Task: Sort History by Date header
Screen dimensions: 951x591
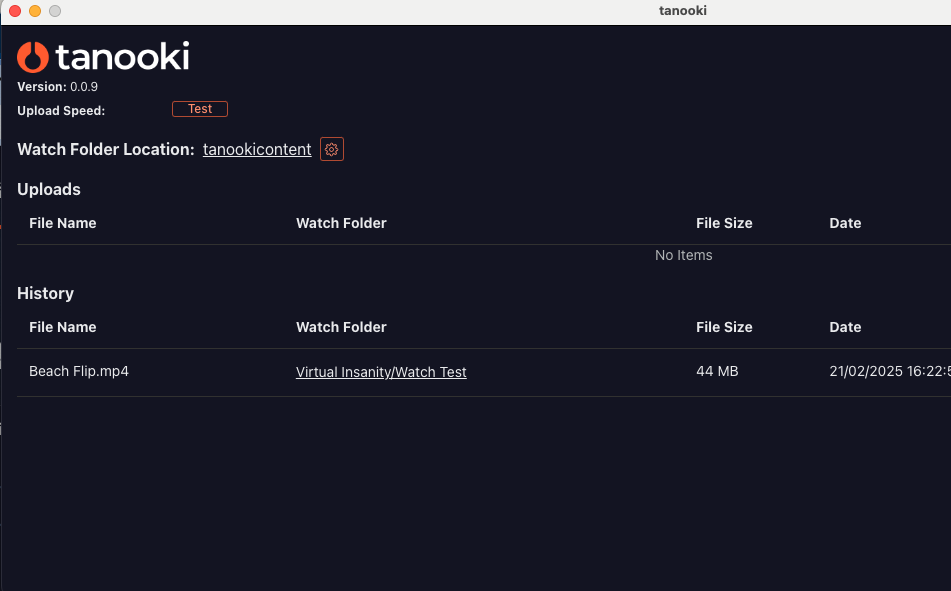Action: pyautogui.click(x=845, y=327)
